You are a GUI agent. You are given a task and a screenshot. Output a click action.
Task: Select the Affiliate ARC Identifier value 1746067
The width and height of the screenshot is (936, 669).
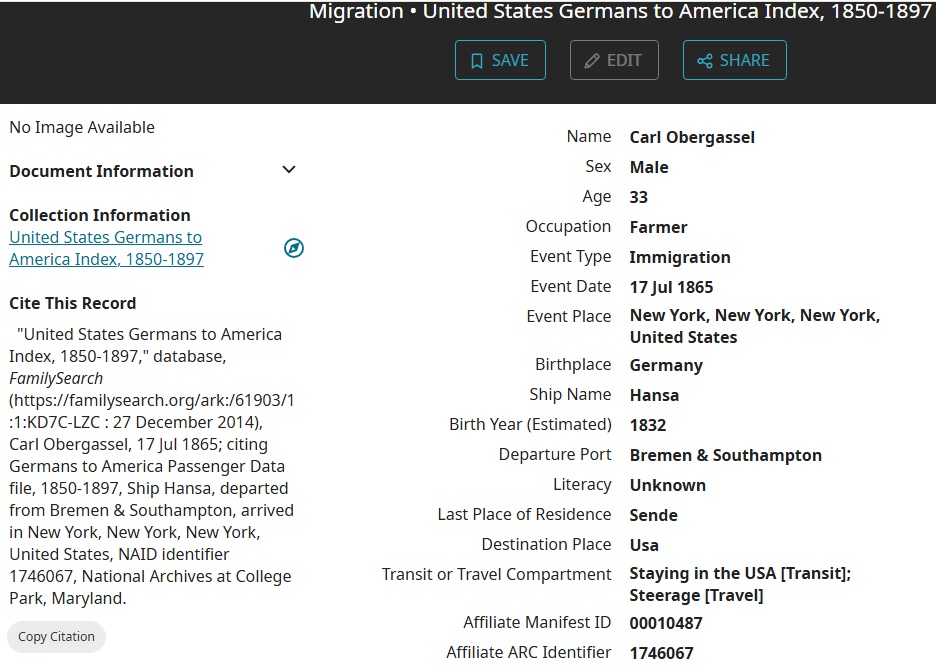[661, 653]
